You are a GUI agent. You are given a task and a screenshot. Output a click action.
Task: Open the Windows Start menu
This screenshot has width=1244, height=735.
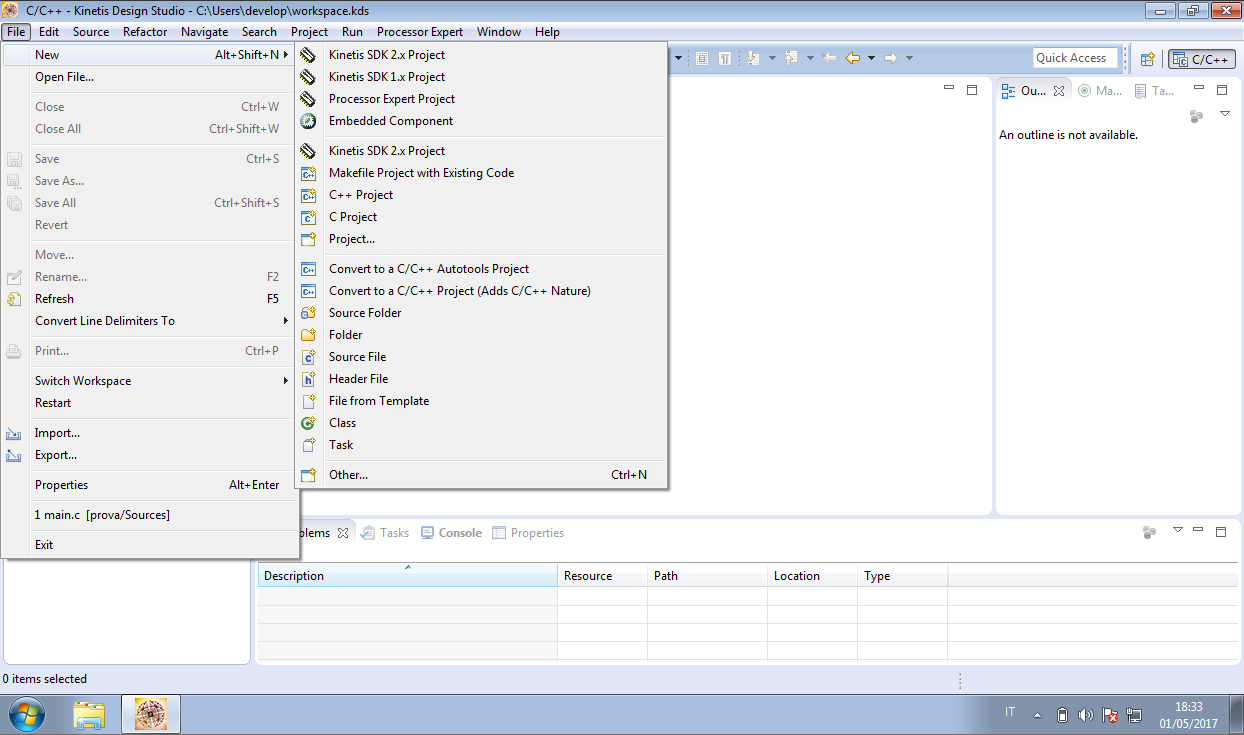click(27, 714)
